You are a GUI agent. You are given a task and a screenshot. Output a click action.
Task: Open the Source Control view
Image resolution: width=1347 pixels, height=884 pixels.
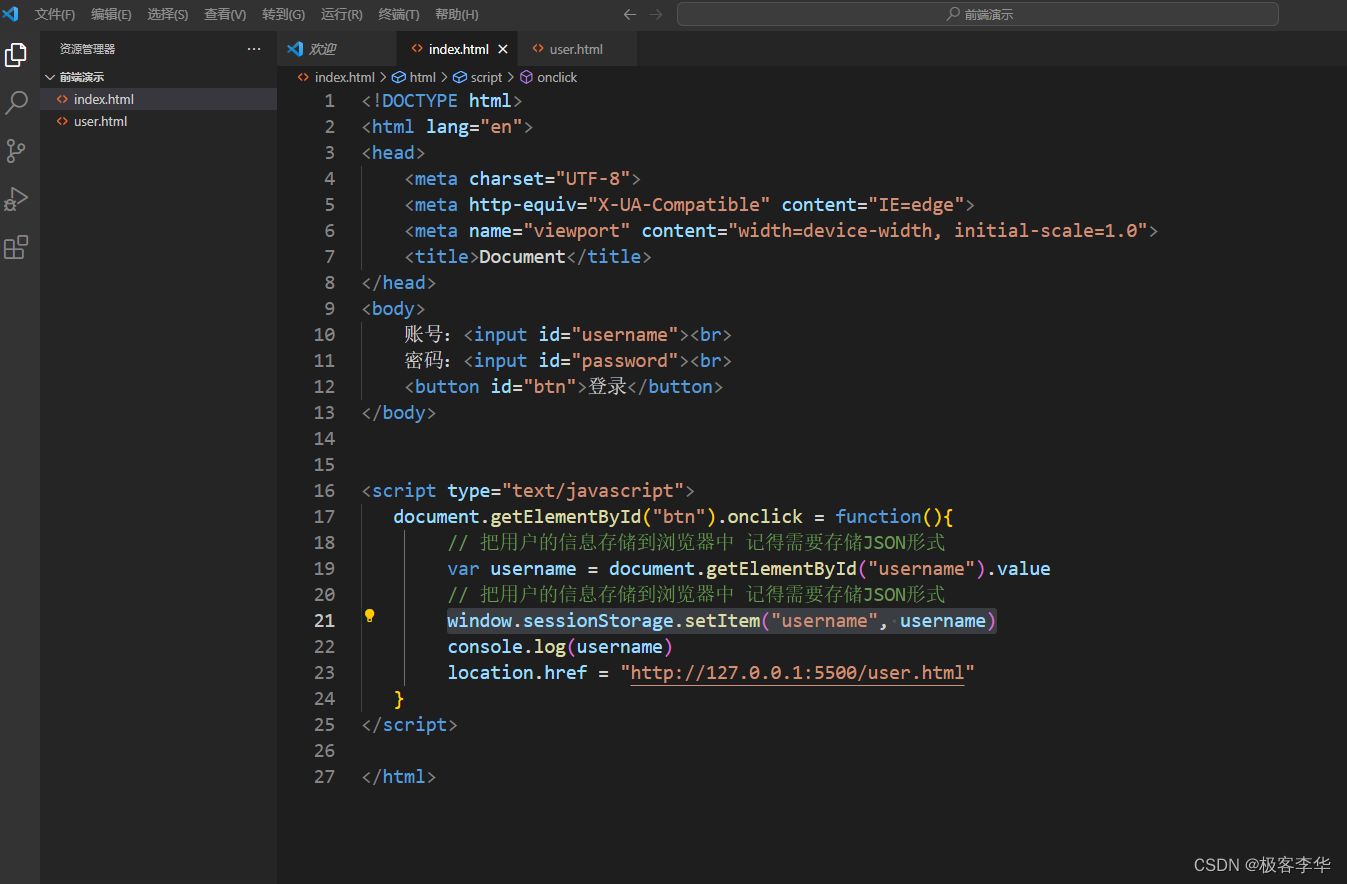16,151
